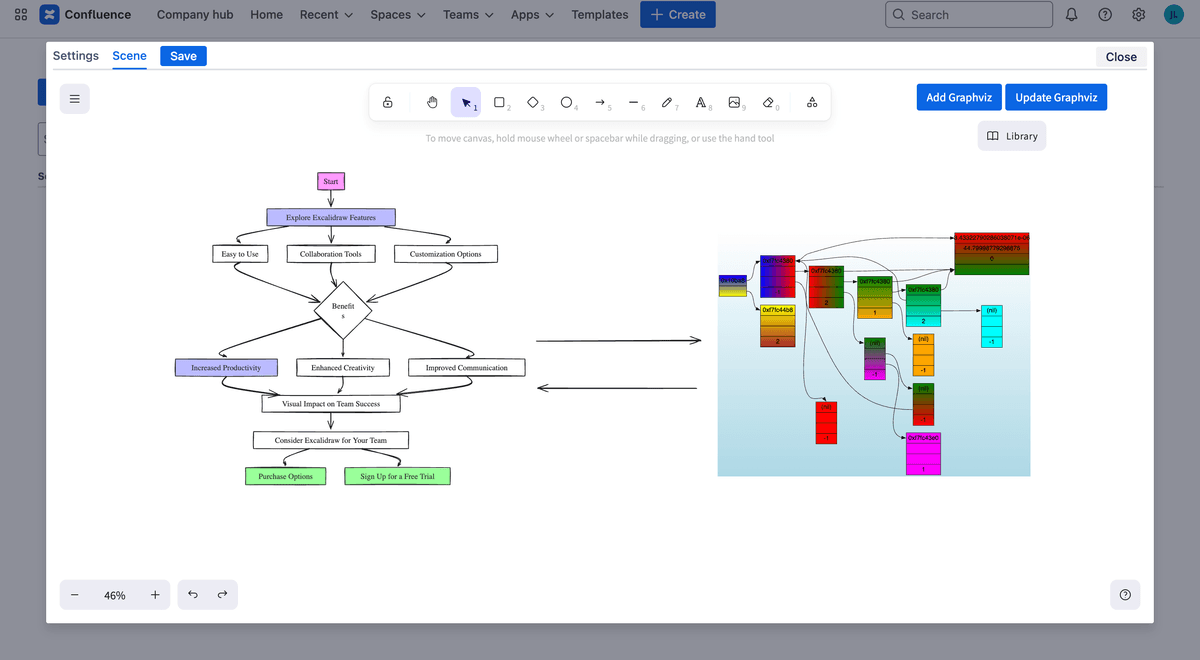The image size is (1200, 660).
Task: Expand the Apps dropdown
Action: (532, 15)
